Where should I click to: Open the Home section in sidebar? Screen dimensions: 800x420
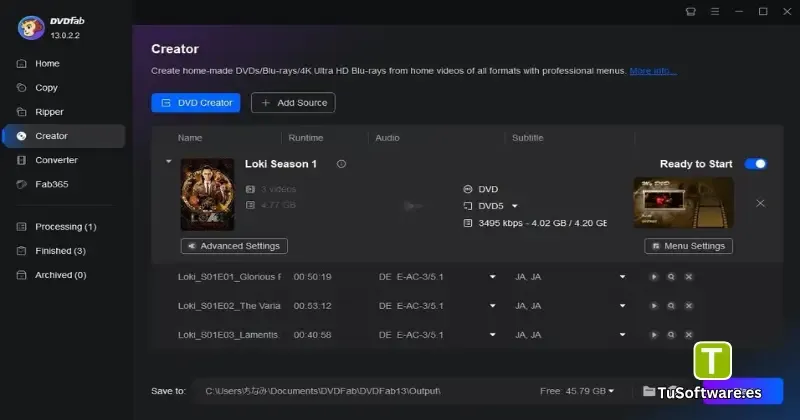(x=47, y=64)
